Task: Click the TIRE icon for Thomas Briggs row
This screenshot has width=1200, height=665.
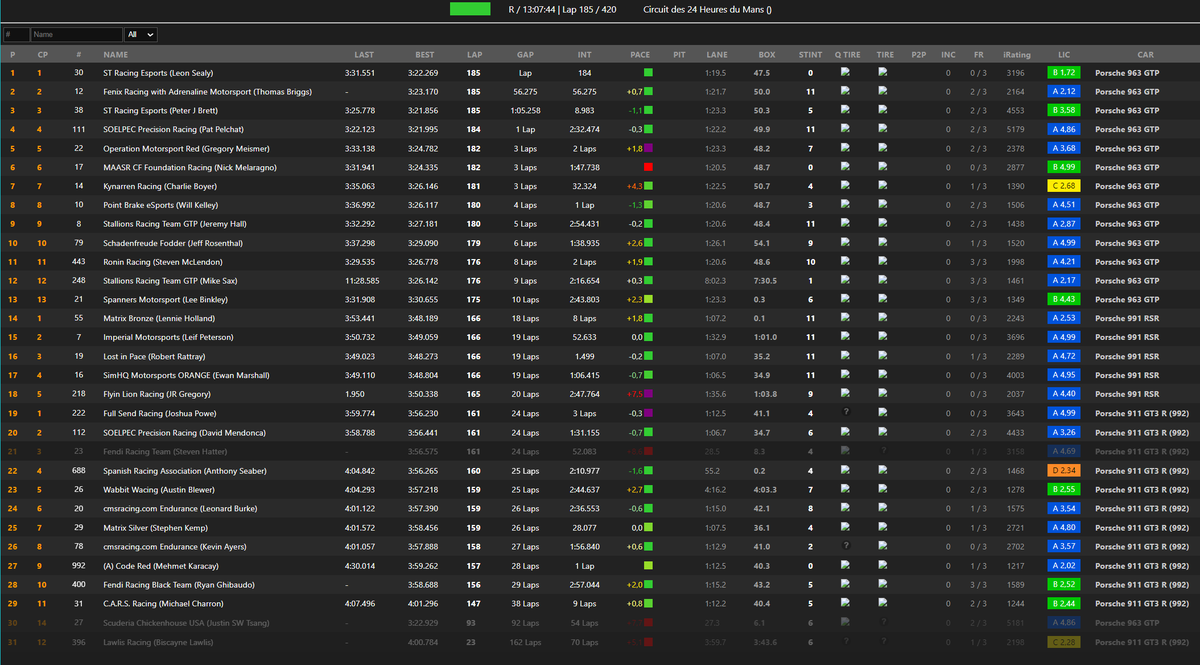Action: tap(883, 91)
